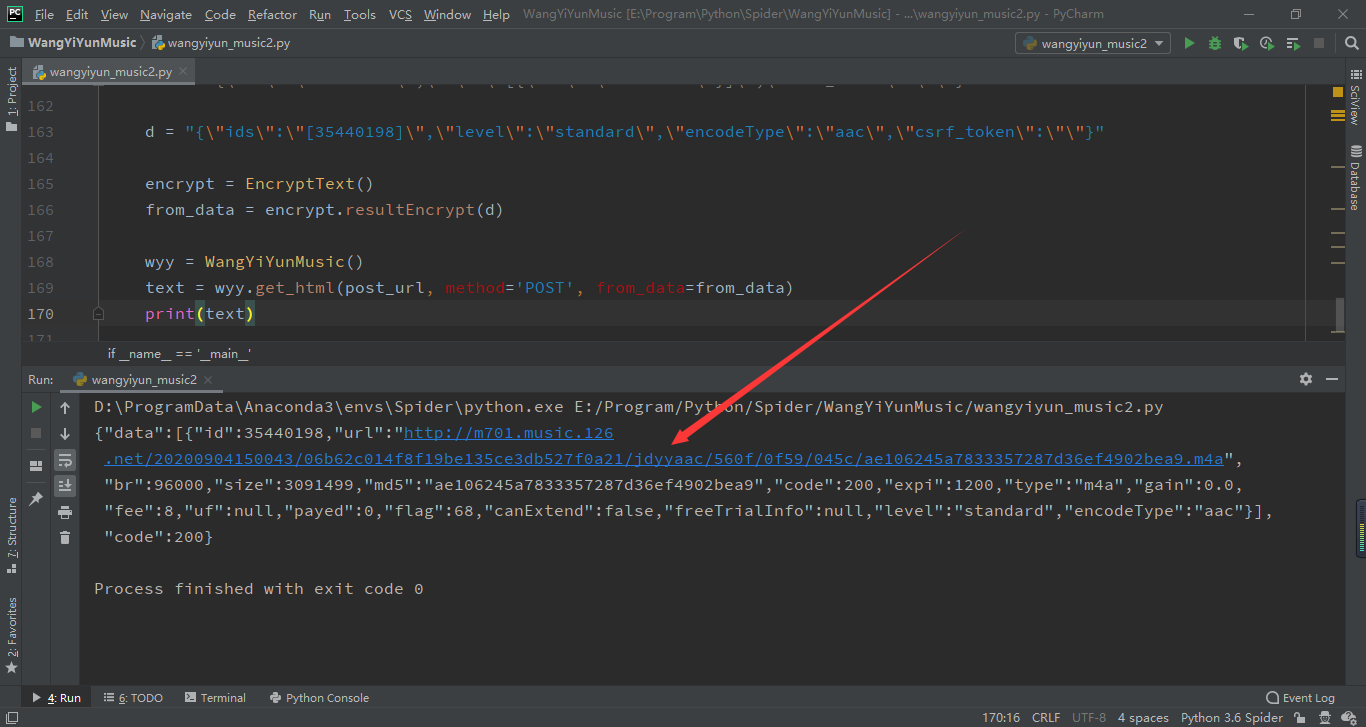Select the wangyiyun_music2.py editor tab
This screenshot has width=1366, height=727.
(110, 72)
